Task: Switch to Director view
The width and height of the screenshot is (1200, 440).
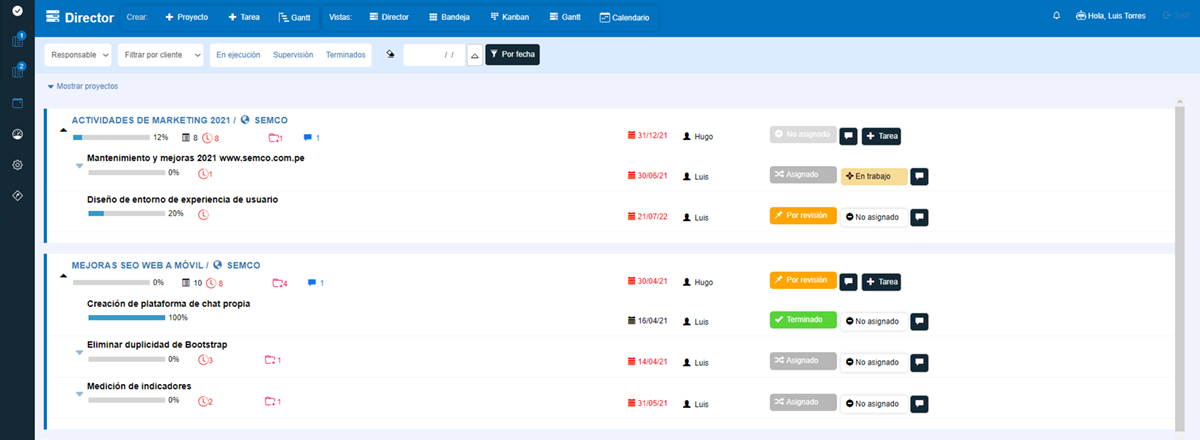Action: [x=388, y=18]
